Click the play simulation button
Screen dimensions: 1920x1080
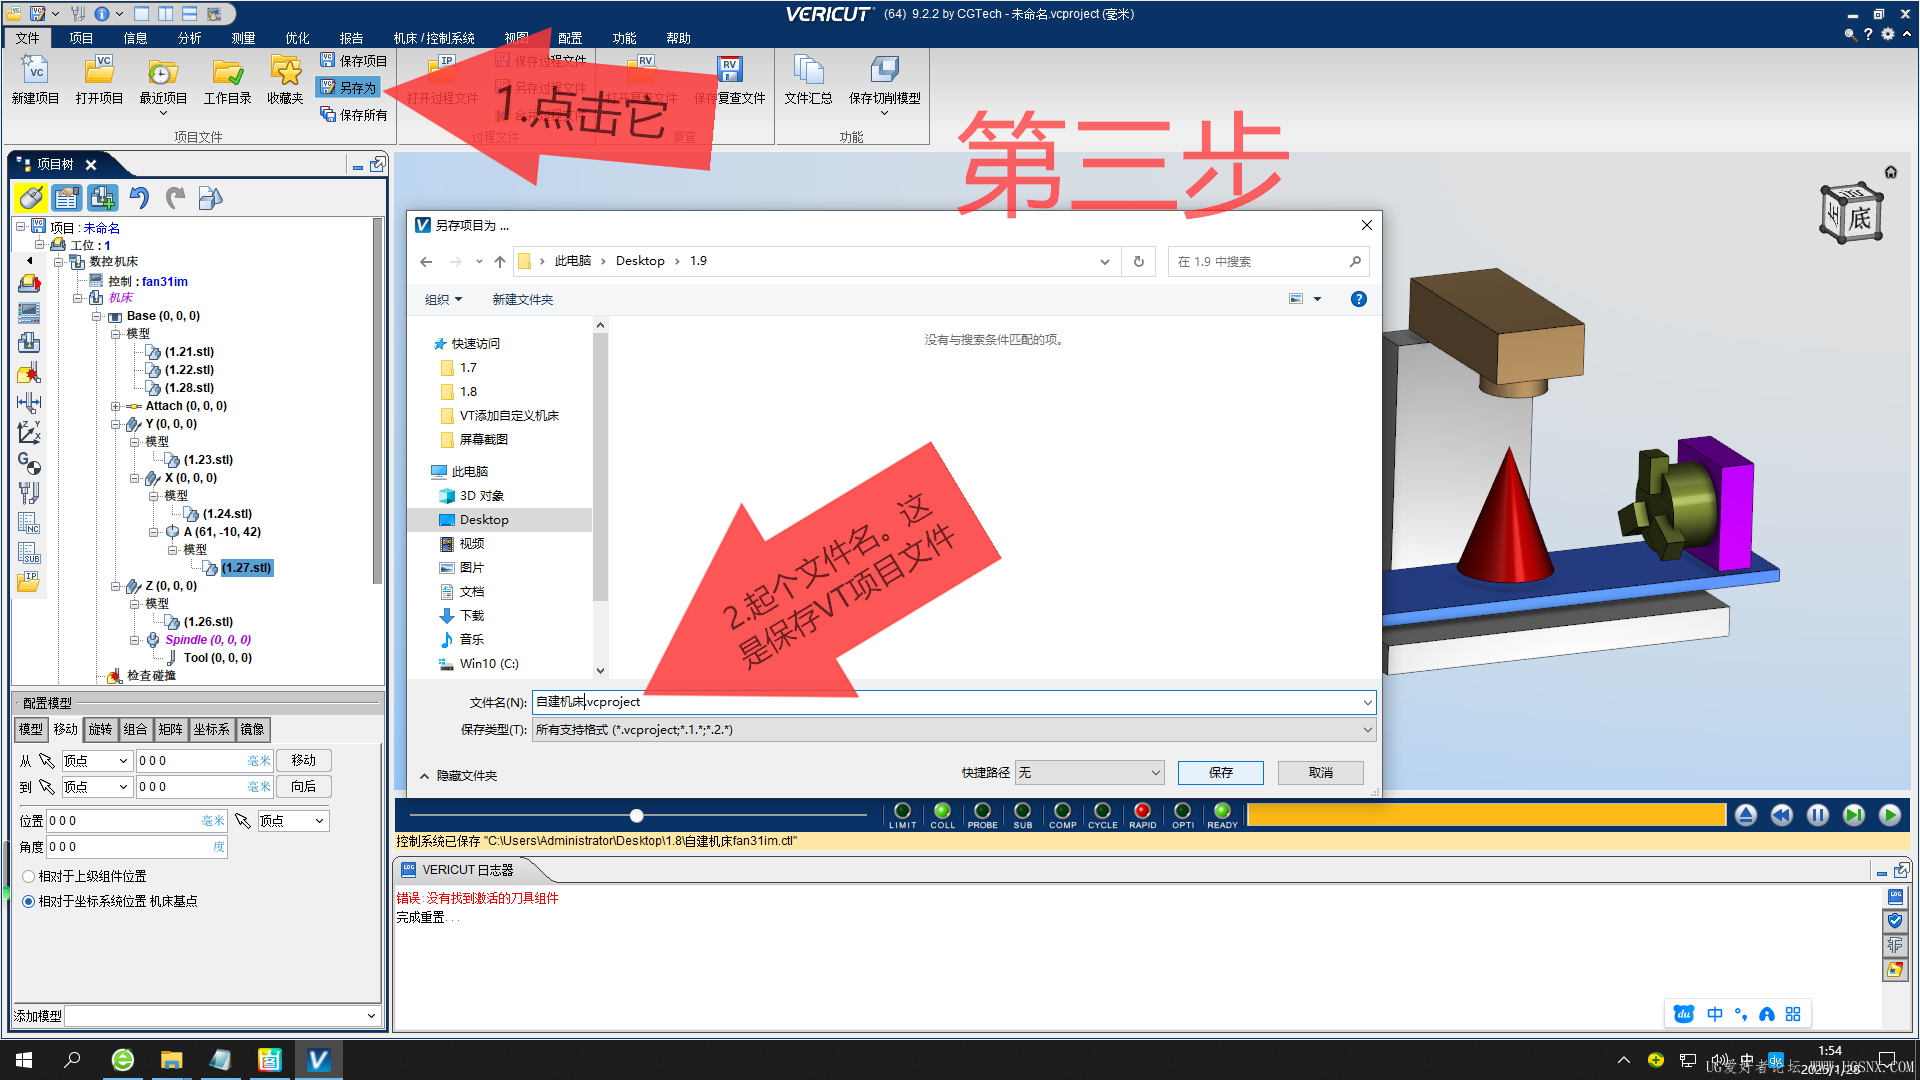[x=1890, y=815]
